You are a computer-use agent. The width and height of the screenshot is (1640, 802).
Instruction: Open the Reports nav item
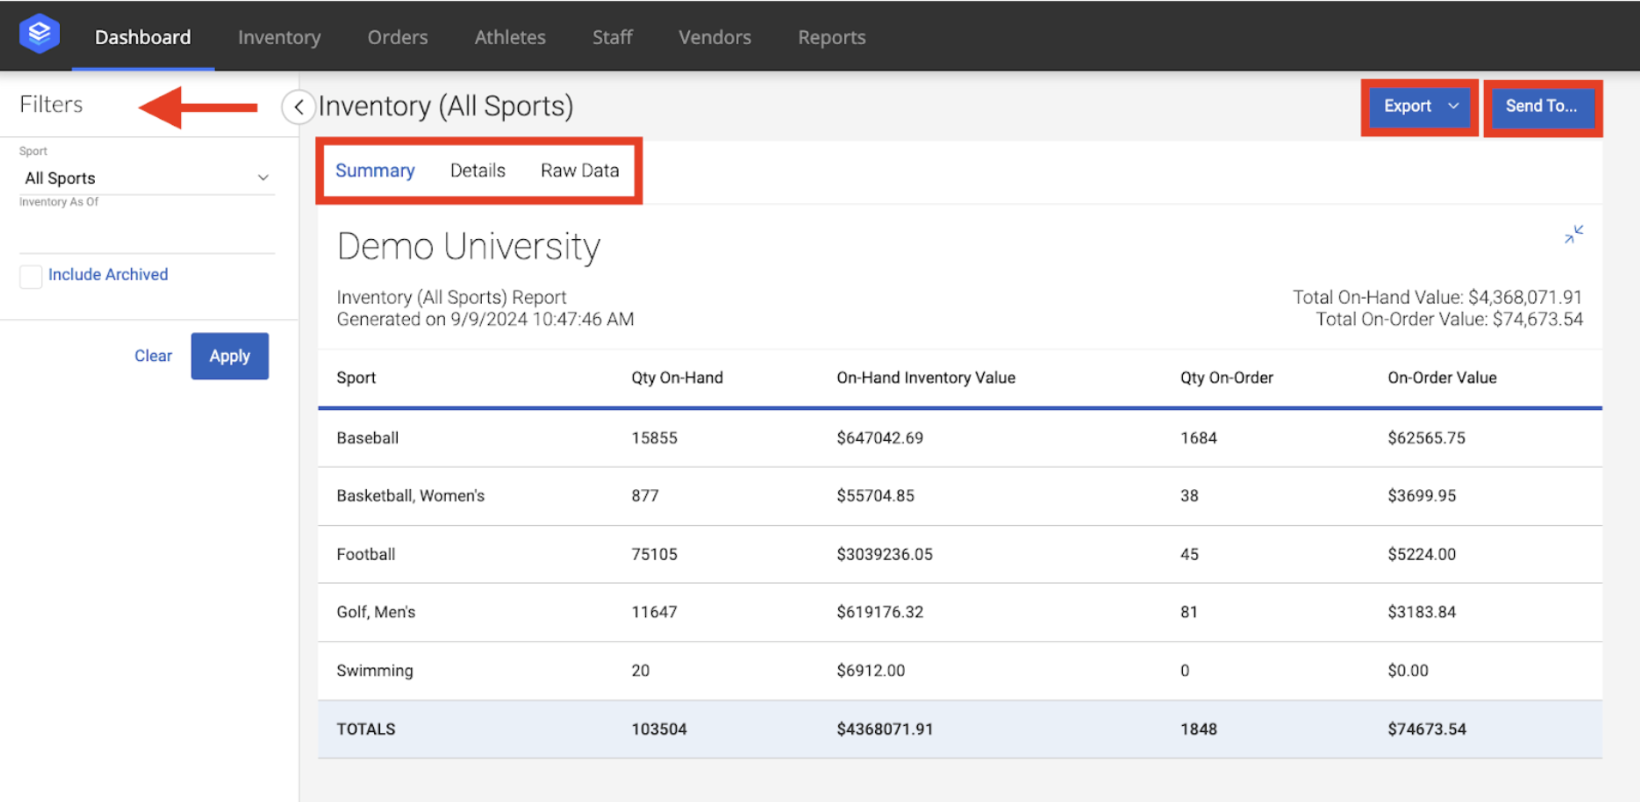click(x=831, y=37)
